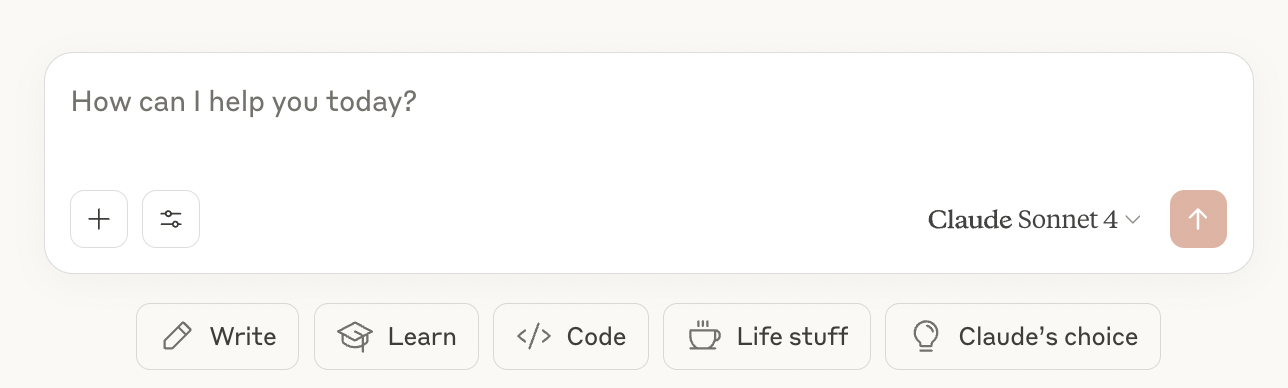The width and height of the screenshot is (1288, 388).
Task: Click the pencil icon on the Write chip
Action: (177, 337)
